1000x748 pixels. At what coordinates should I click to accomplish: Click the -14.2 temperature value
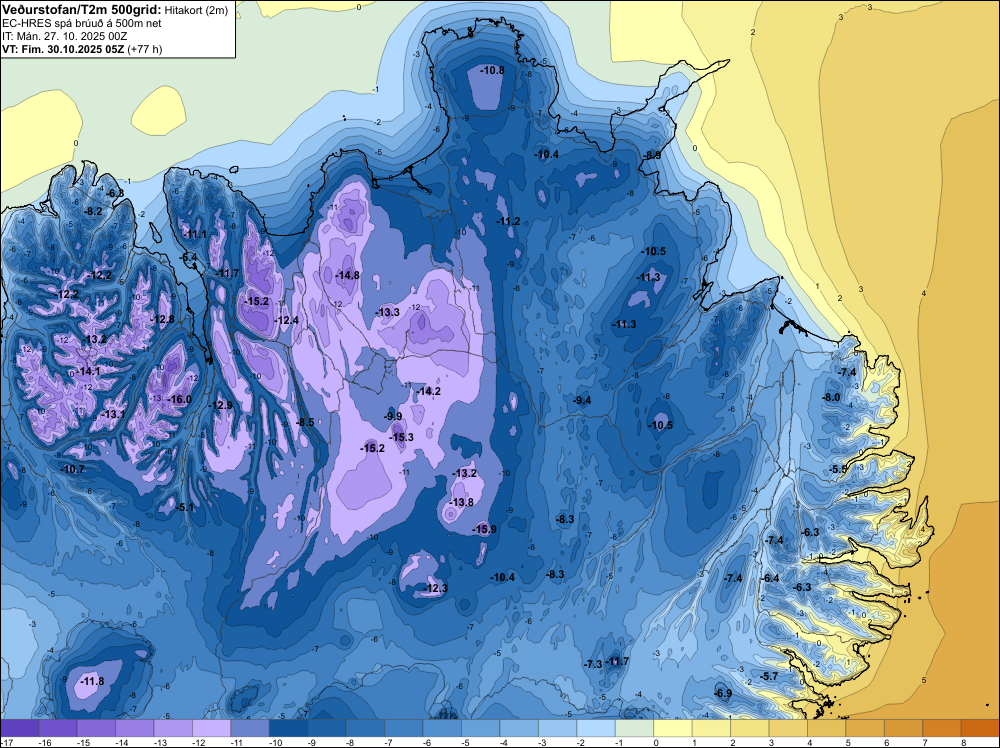coord(429,391)
